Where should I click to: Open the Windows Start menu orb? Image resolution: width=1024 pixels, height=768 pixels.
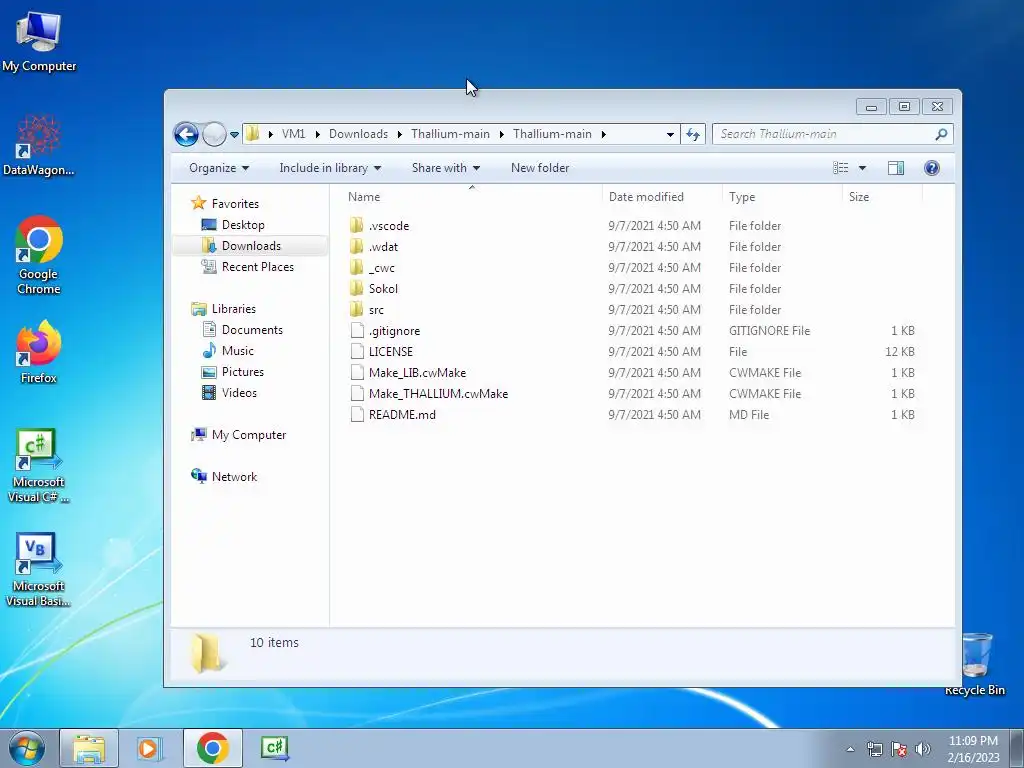[x=27, y=748]
